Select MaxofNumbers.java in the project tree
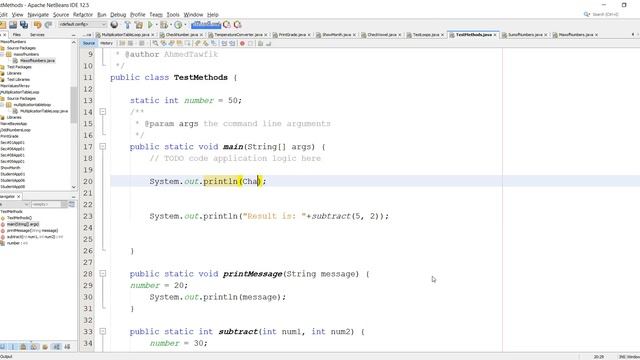 point(37,60)
